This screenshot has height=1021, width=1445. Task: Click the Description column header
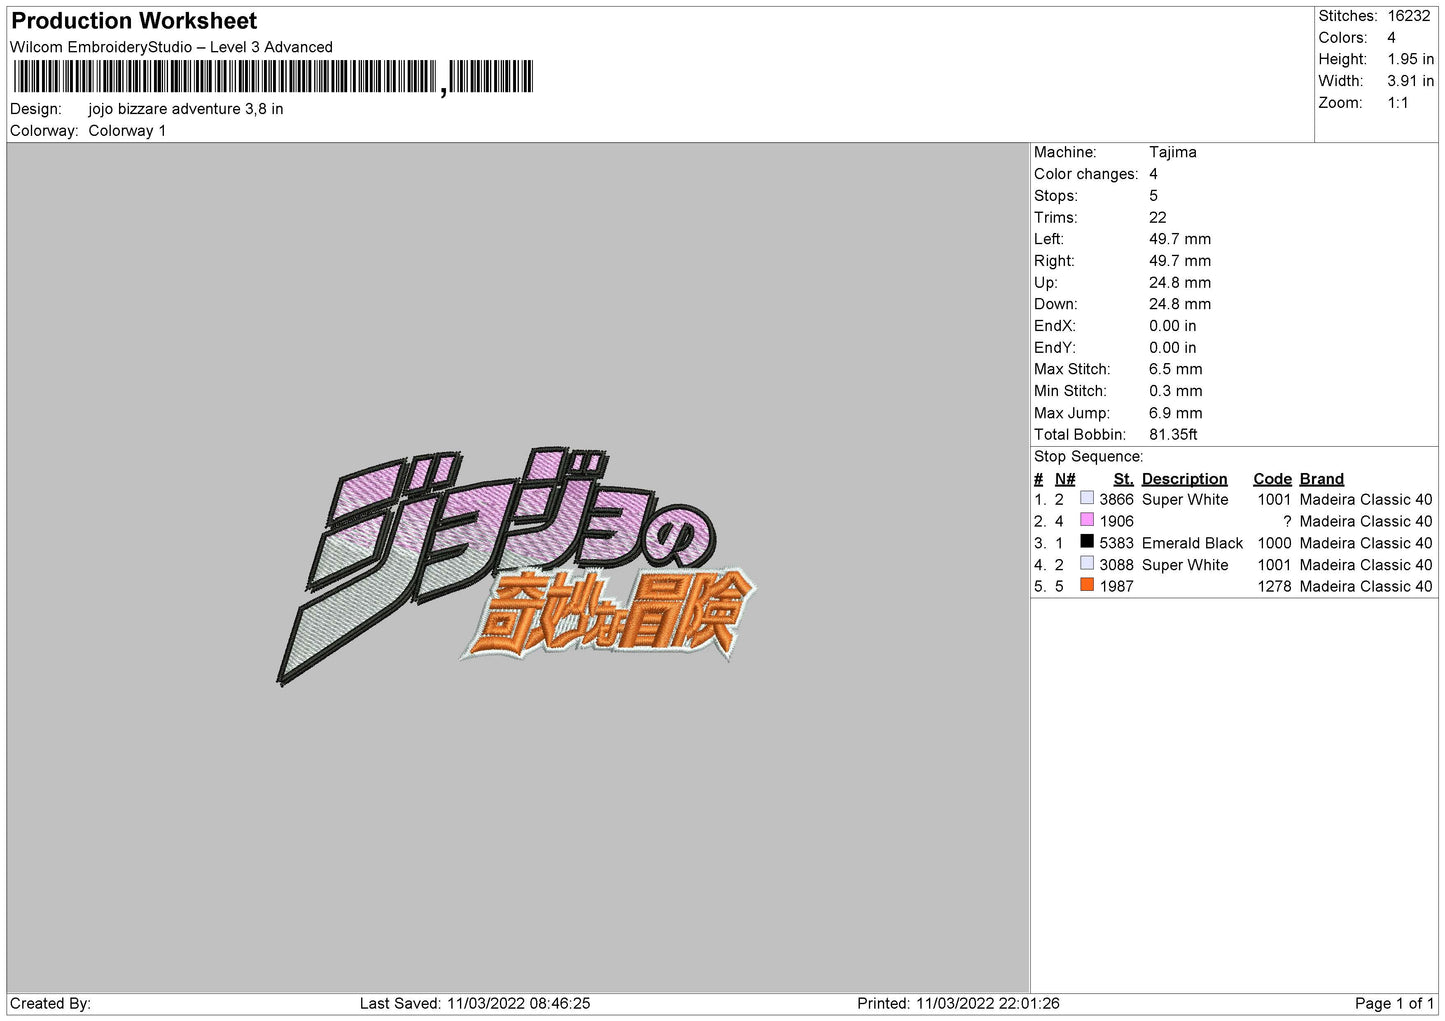[x=1184, y=479]
